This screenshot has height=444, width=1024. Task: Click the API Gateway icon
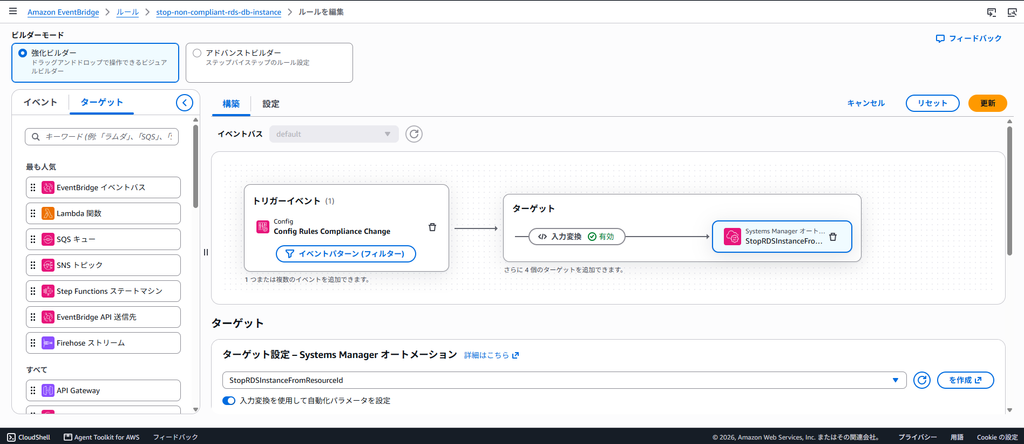48,390
